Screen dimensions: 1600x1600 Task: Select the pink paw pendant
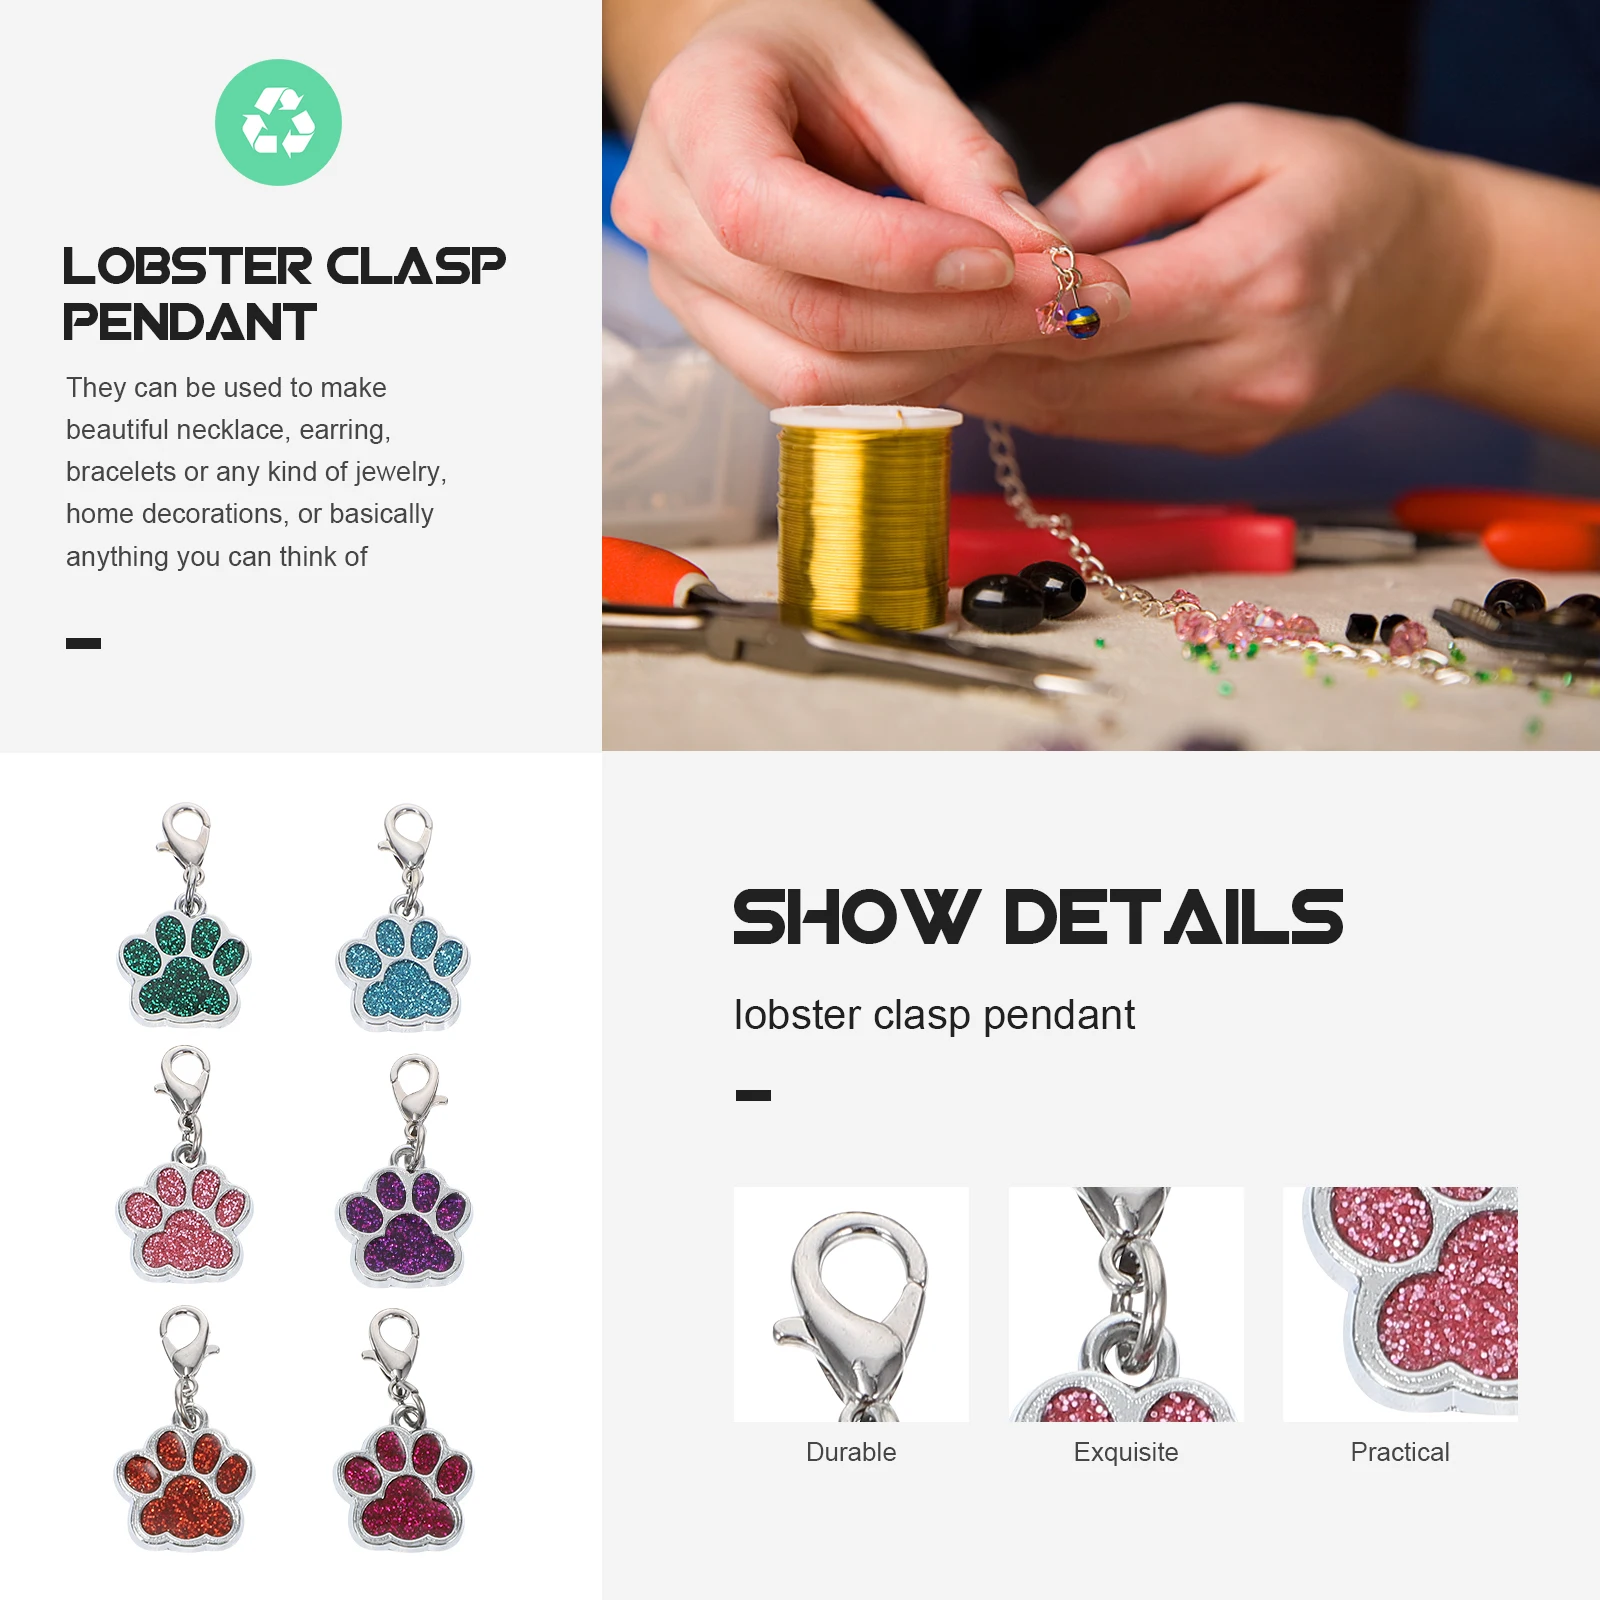184,1164
